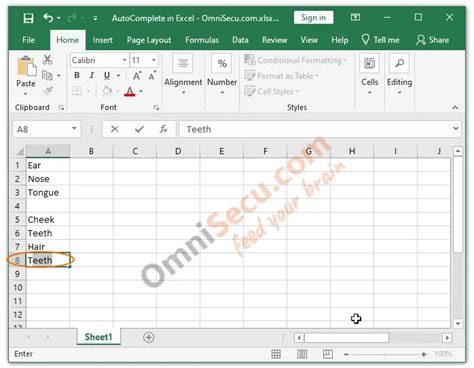Click the Share button
The width and height of the screenshot is (474, 368).
click(x=432, y=40)
